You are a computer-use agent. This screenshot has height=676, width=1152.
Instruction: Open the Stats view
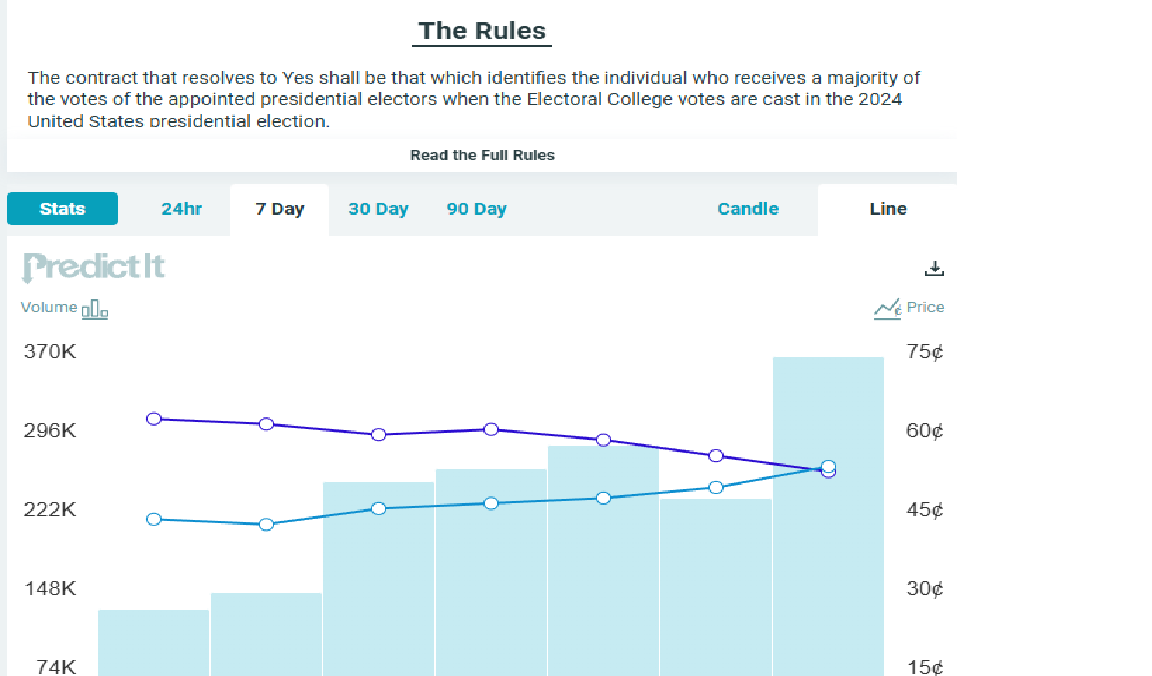pos(62,209)
